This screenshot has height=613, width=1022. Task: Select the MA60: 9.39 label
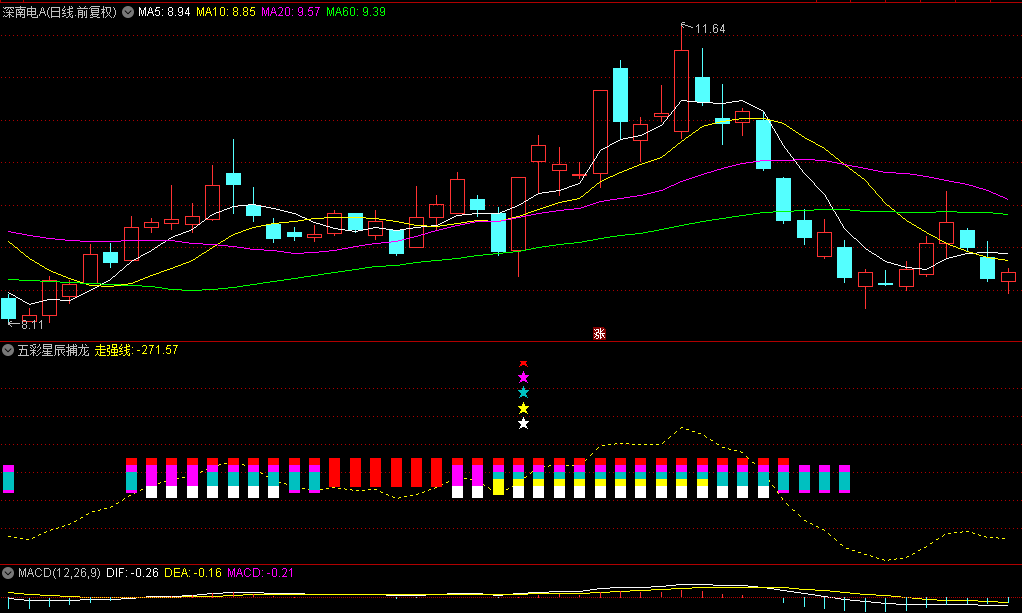[356, 12]
